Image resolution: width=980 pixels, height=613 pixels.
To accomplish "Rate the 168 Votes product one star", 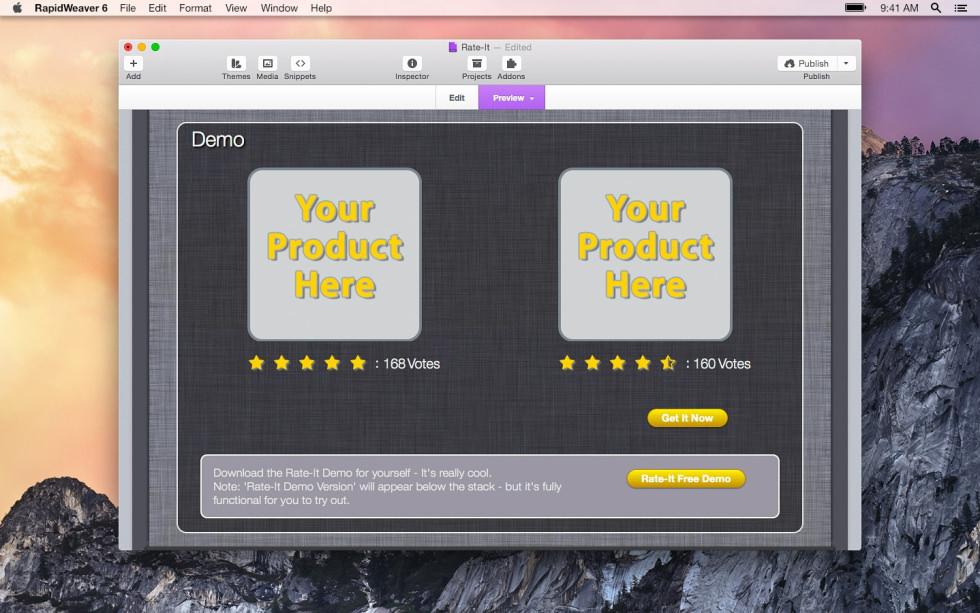I will (x=256, y=362).
